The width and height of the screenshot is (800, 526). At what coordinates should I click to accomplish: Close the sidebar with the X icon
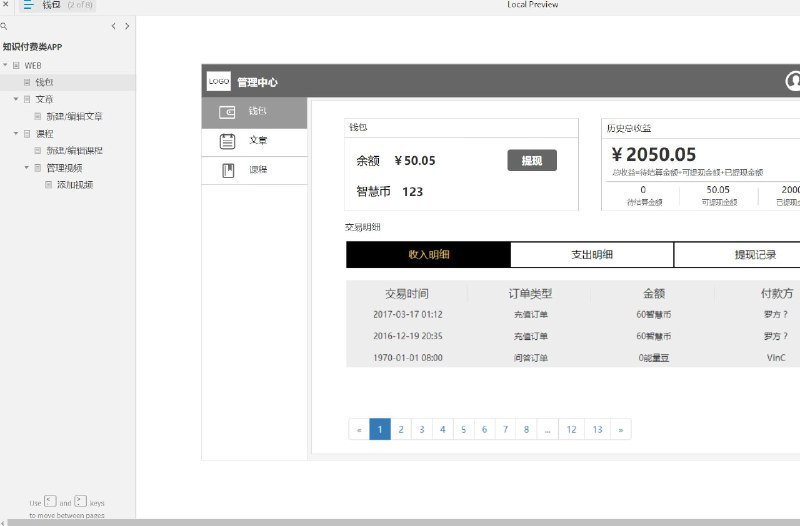pos(6,4)
